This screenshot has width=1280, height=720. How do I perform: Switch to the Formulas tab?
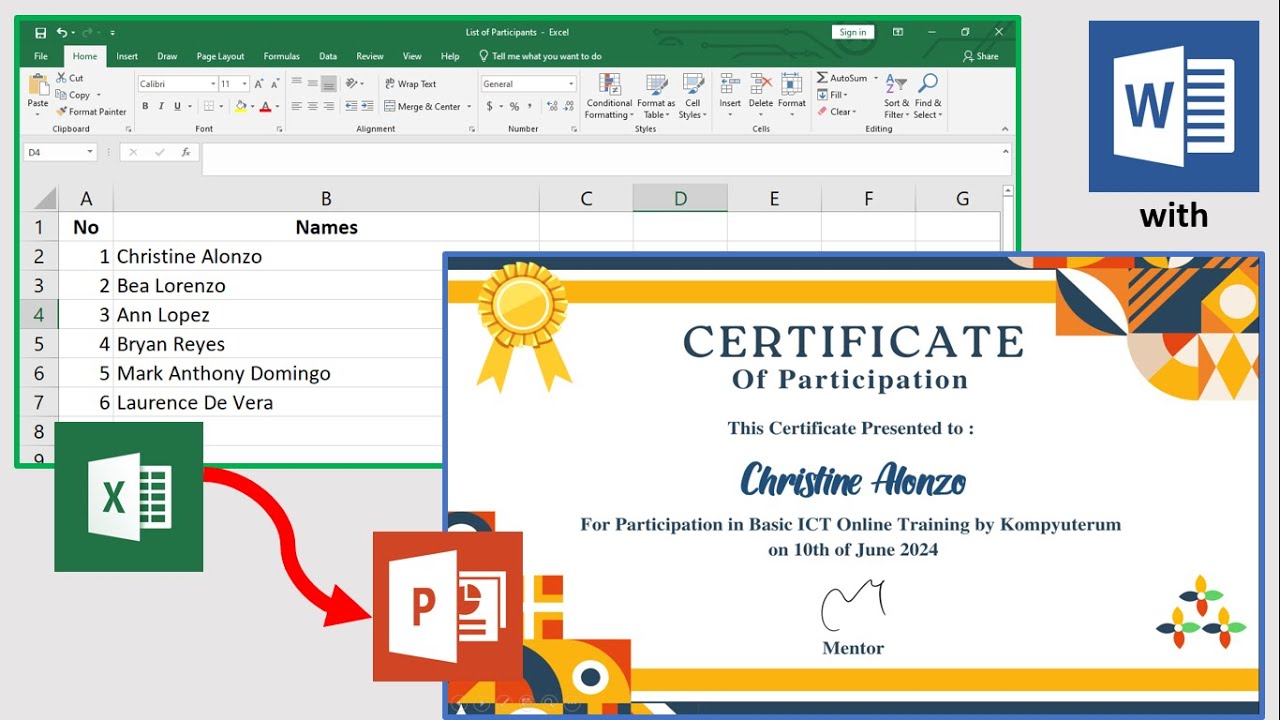click(x=282, y=56)
